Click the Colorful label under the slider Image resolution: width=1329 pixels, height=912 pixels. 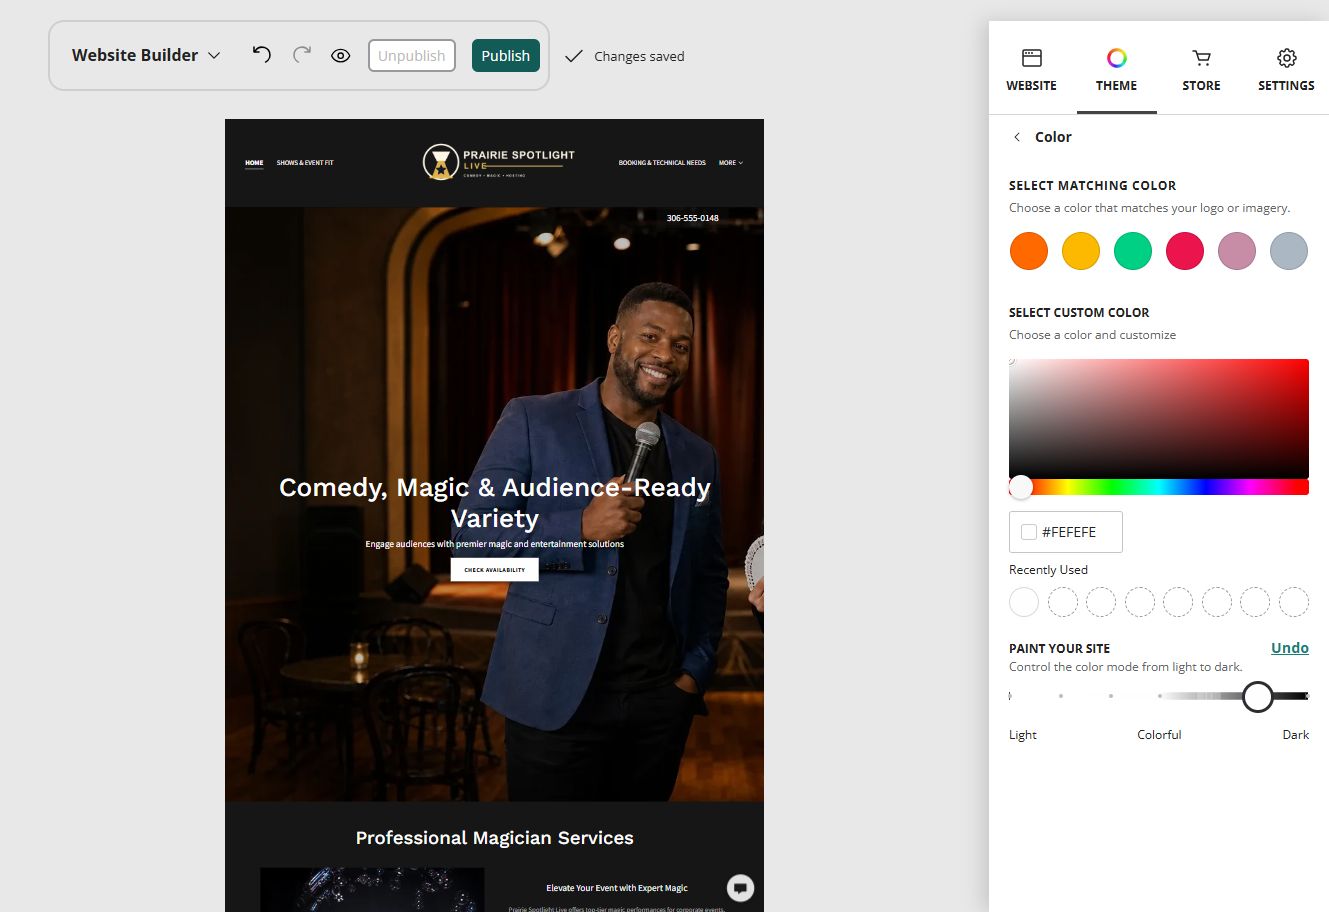(x=1159, y=735)
